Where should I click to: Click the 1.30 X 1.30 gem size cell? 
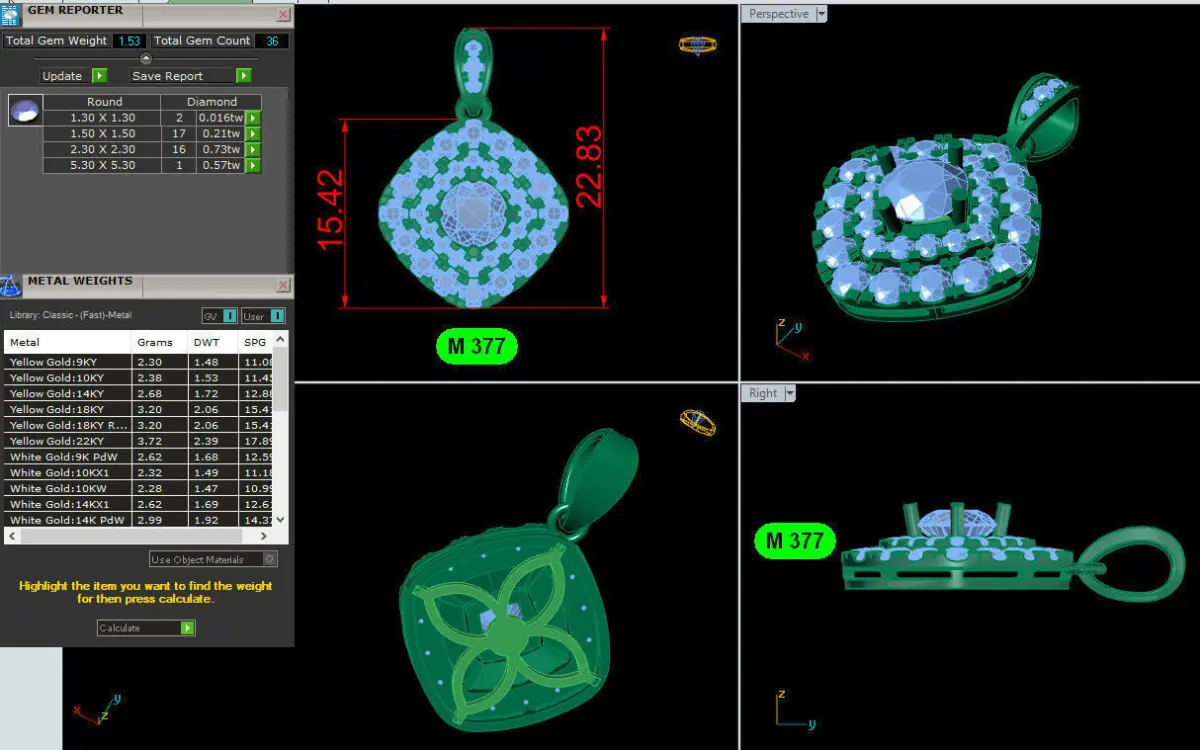pos(102,118)
